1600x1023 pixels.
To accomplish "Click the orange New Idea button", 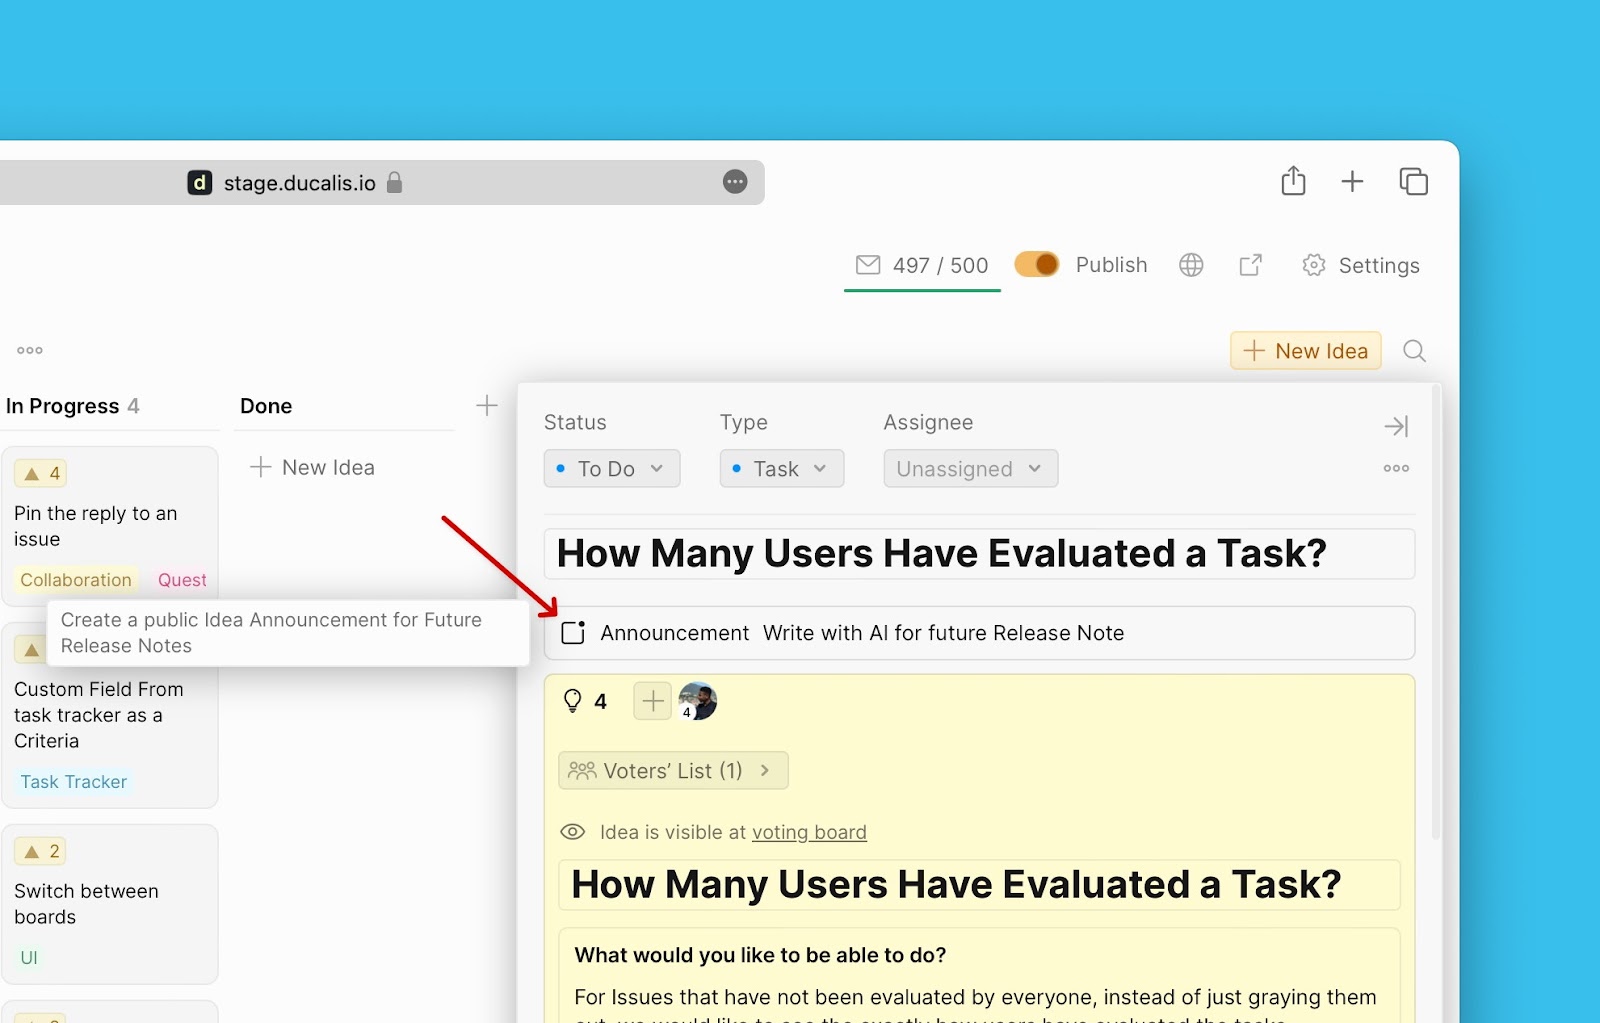I will coord(1305,351).
